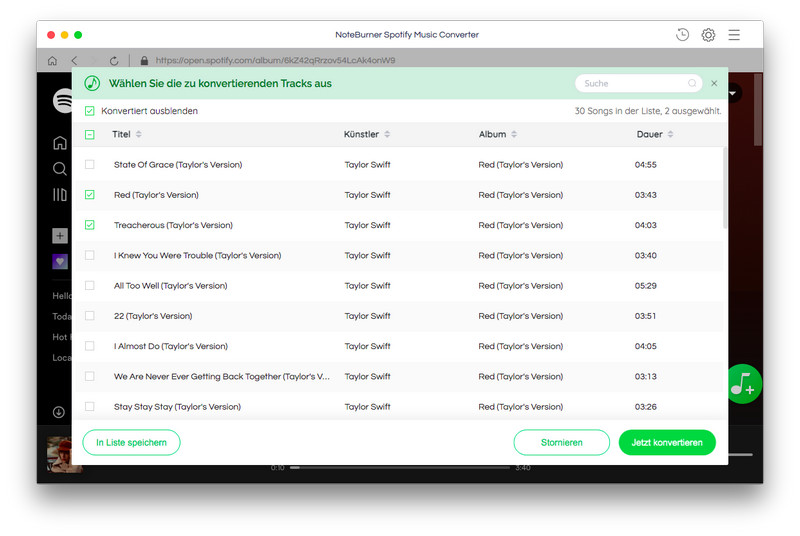Open conversion history clock icon
This screenshot has height=536, width=800.
coord(682,35)
